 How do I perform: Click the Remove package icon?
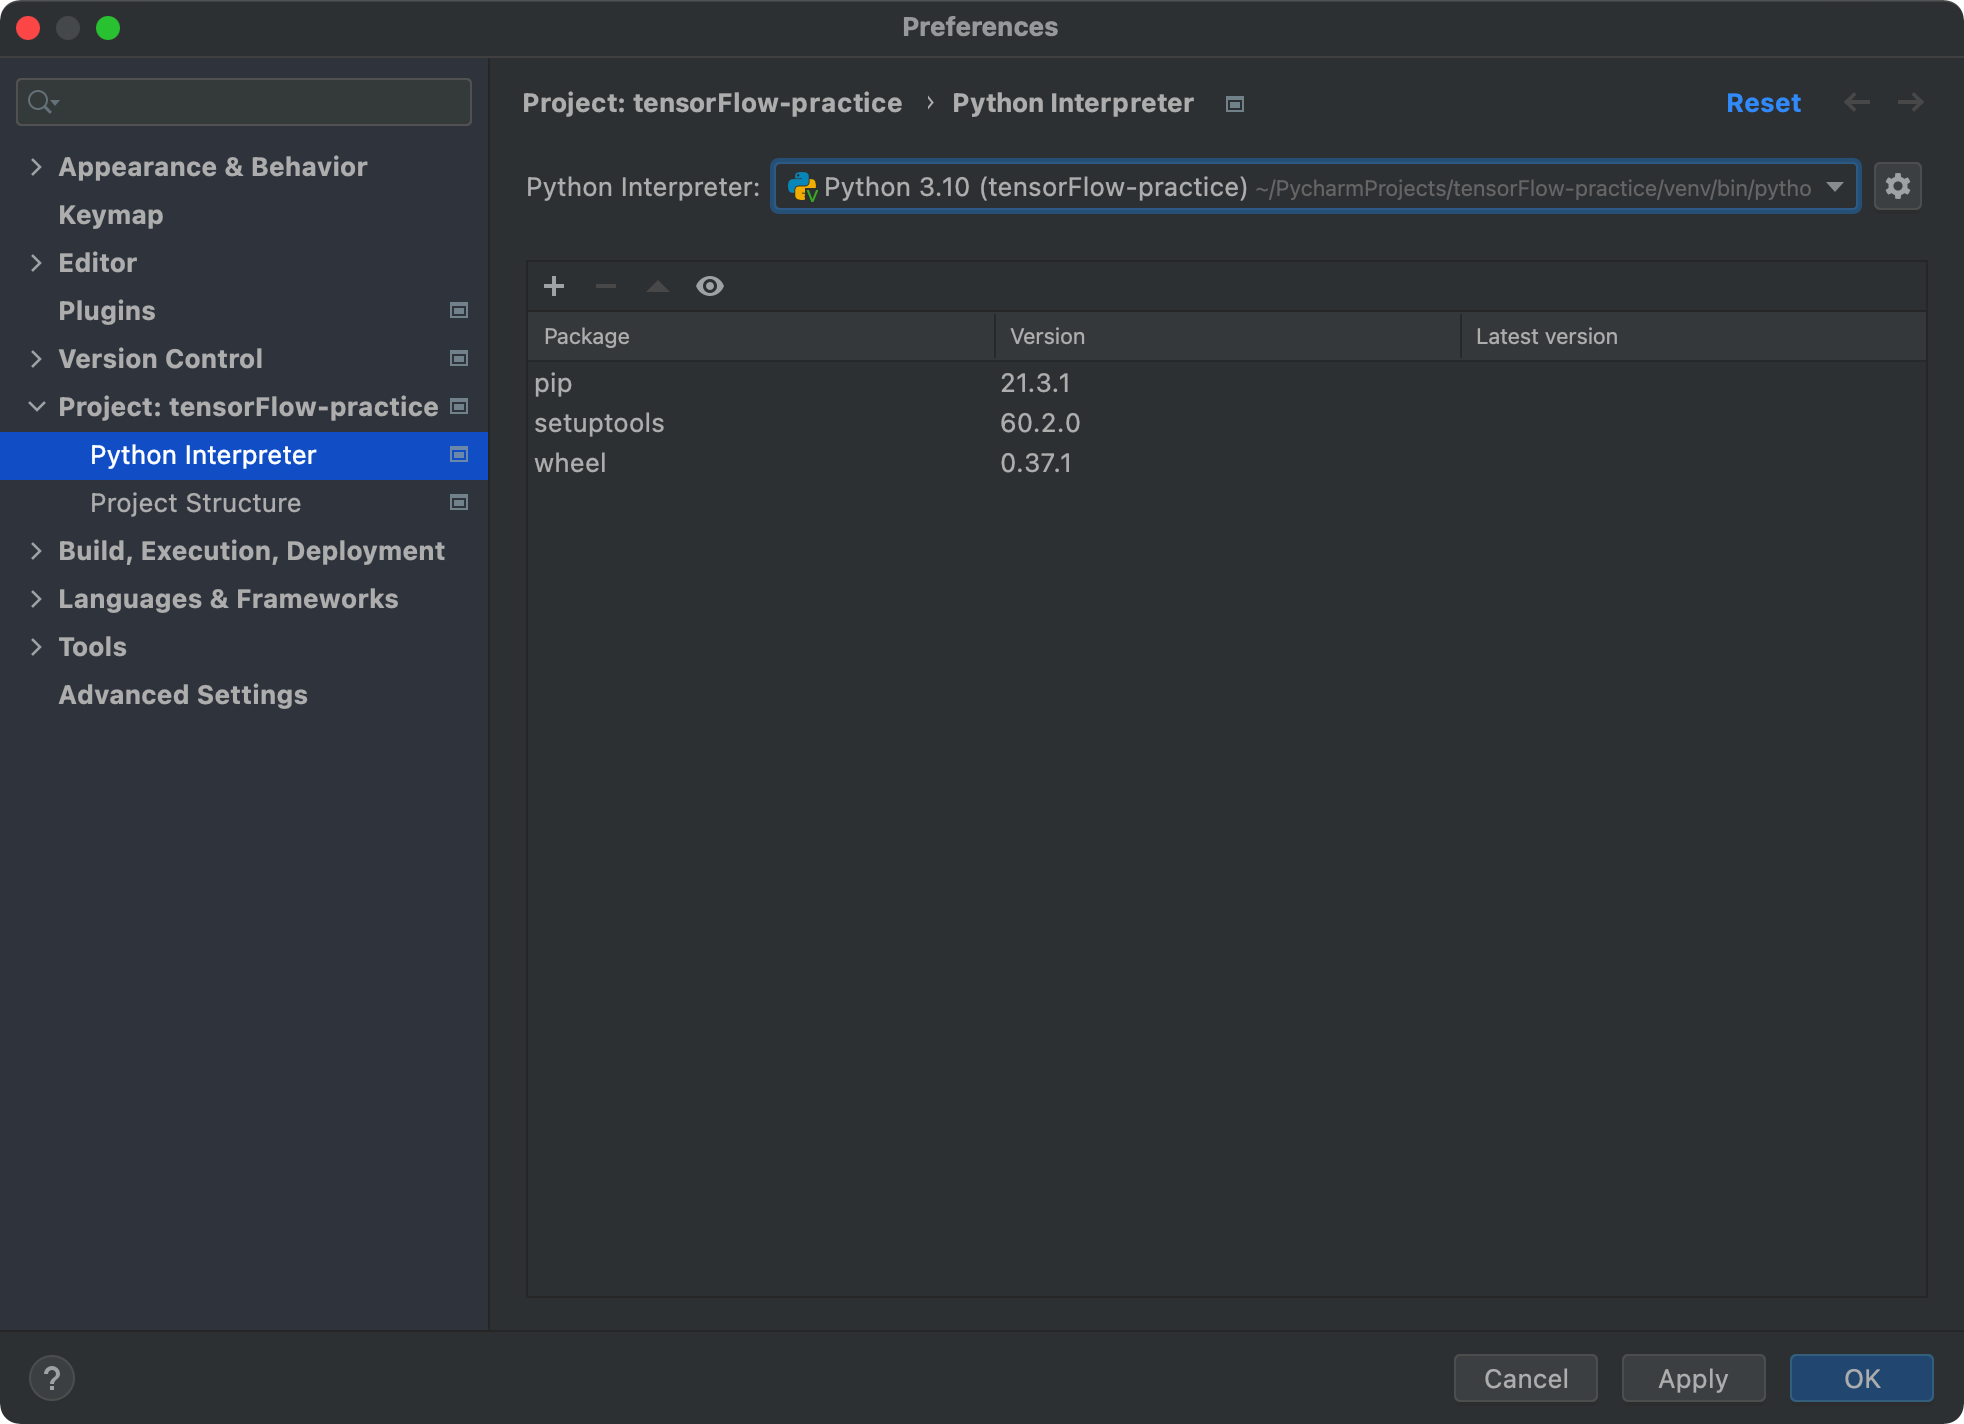click(x=605, y=285)
